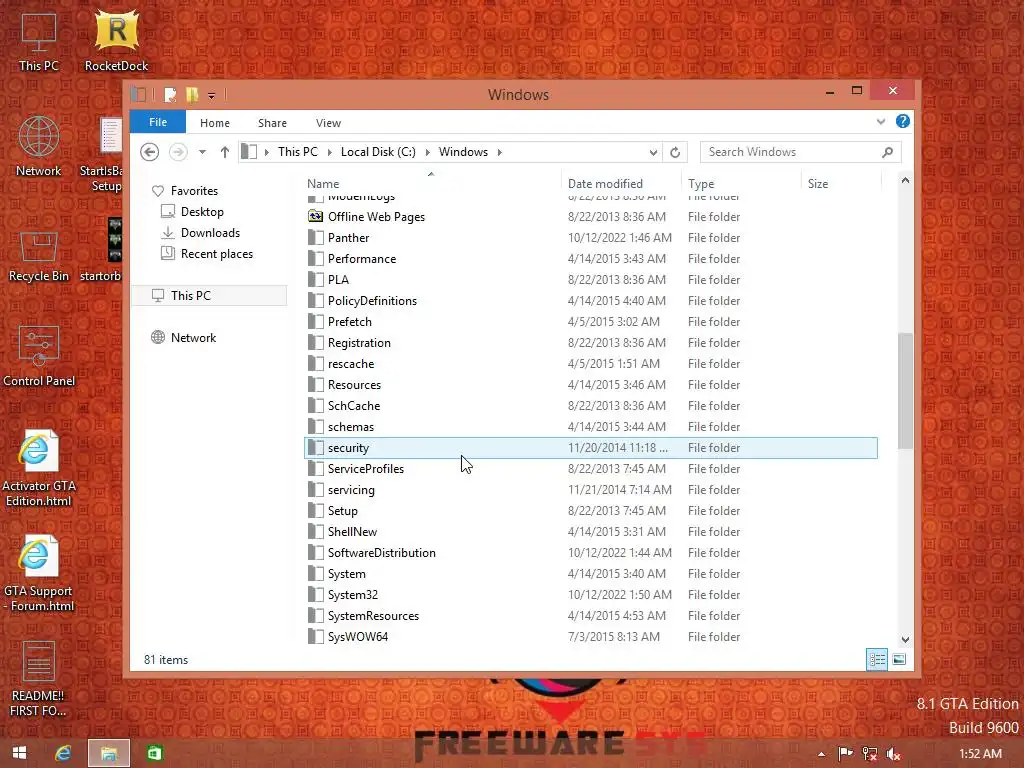
Task: Open the File ribbon tab
Action: 158,122
